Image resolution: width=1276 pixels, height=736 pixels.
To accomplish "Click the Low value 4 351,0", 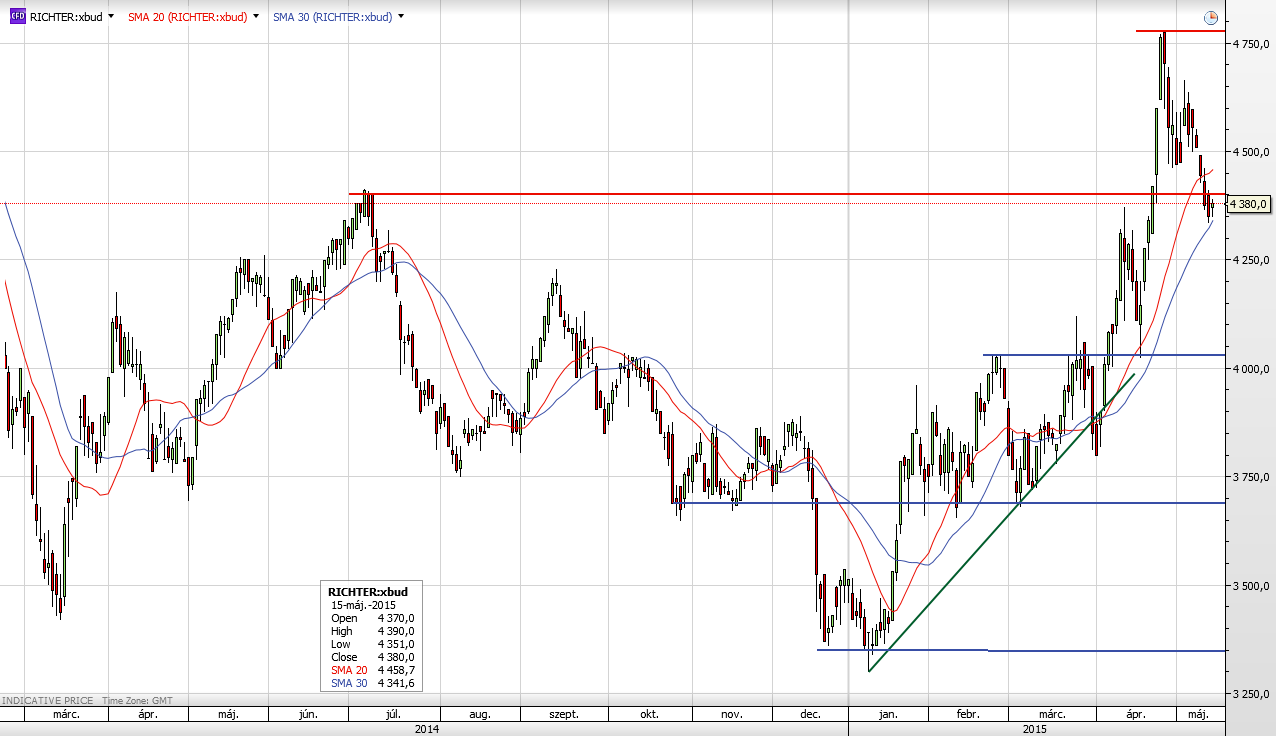I will (x=396, y=644).
